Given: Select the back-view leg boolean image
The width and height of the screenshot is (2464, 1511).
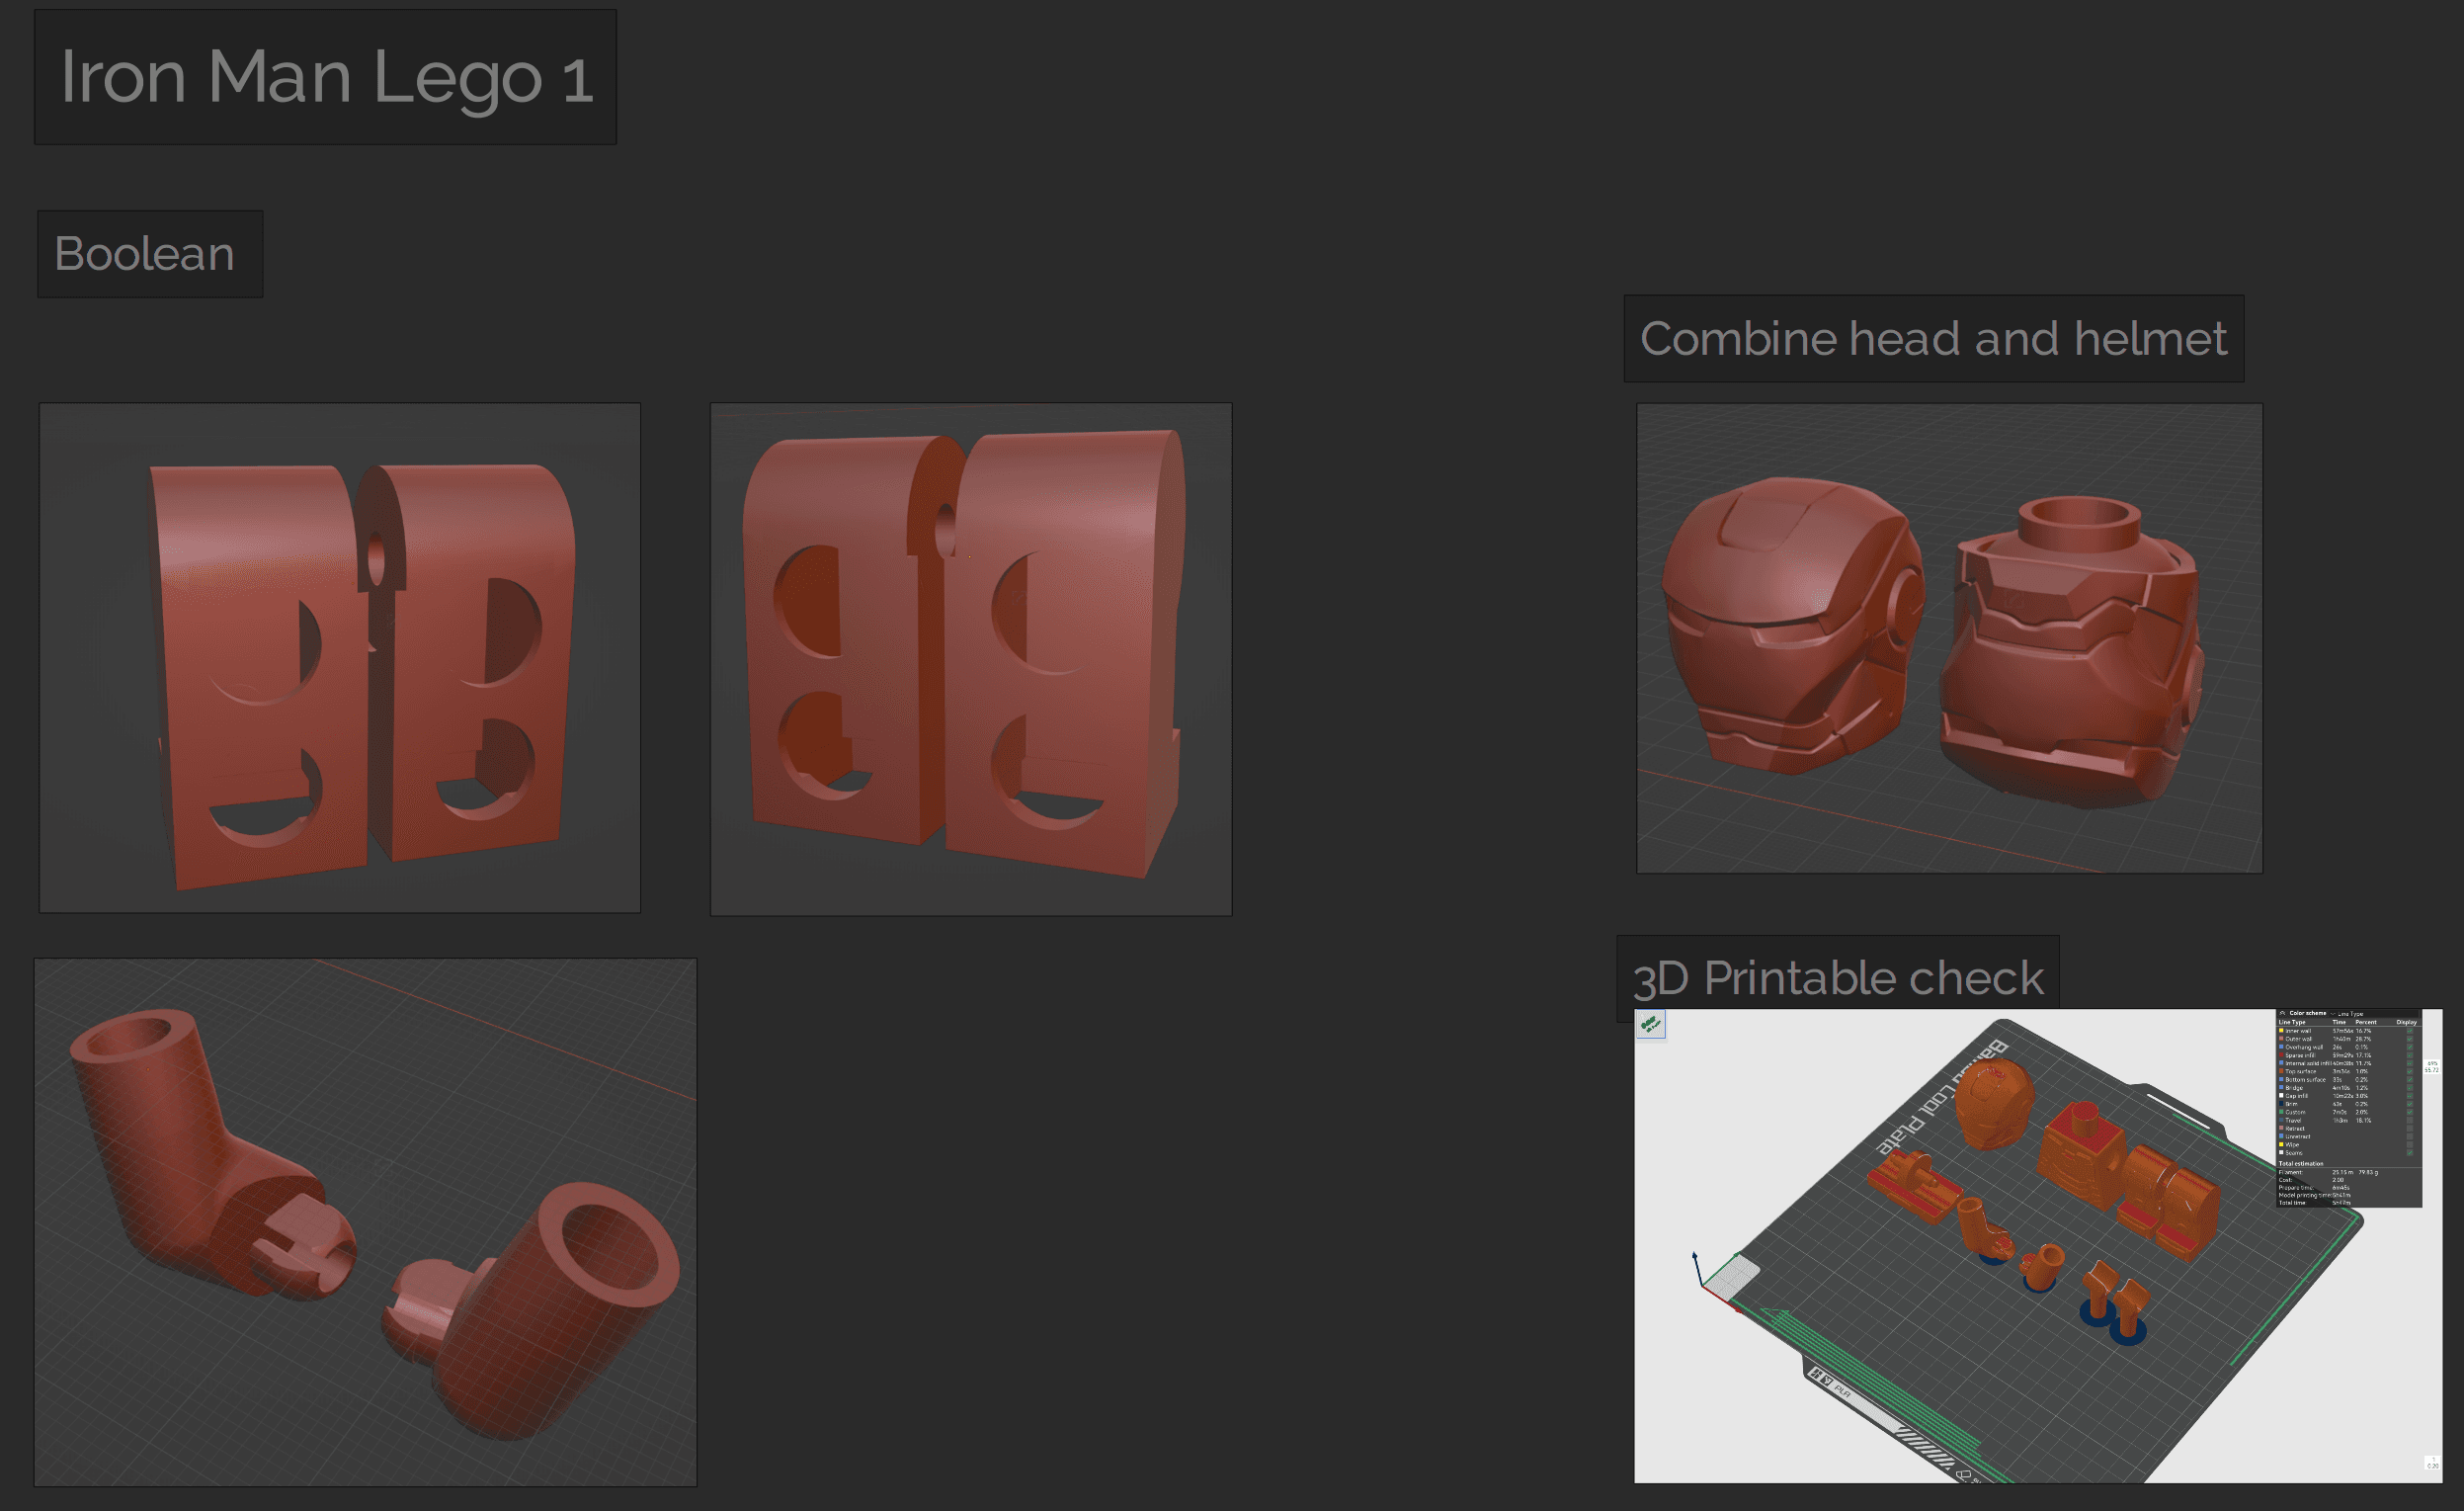Looking at the screenshot, I should [x=970, y=659].
